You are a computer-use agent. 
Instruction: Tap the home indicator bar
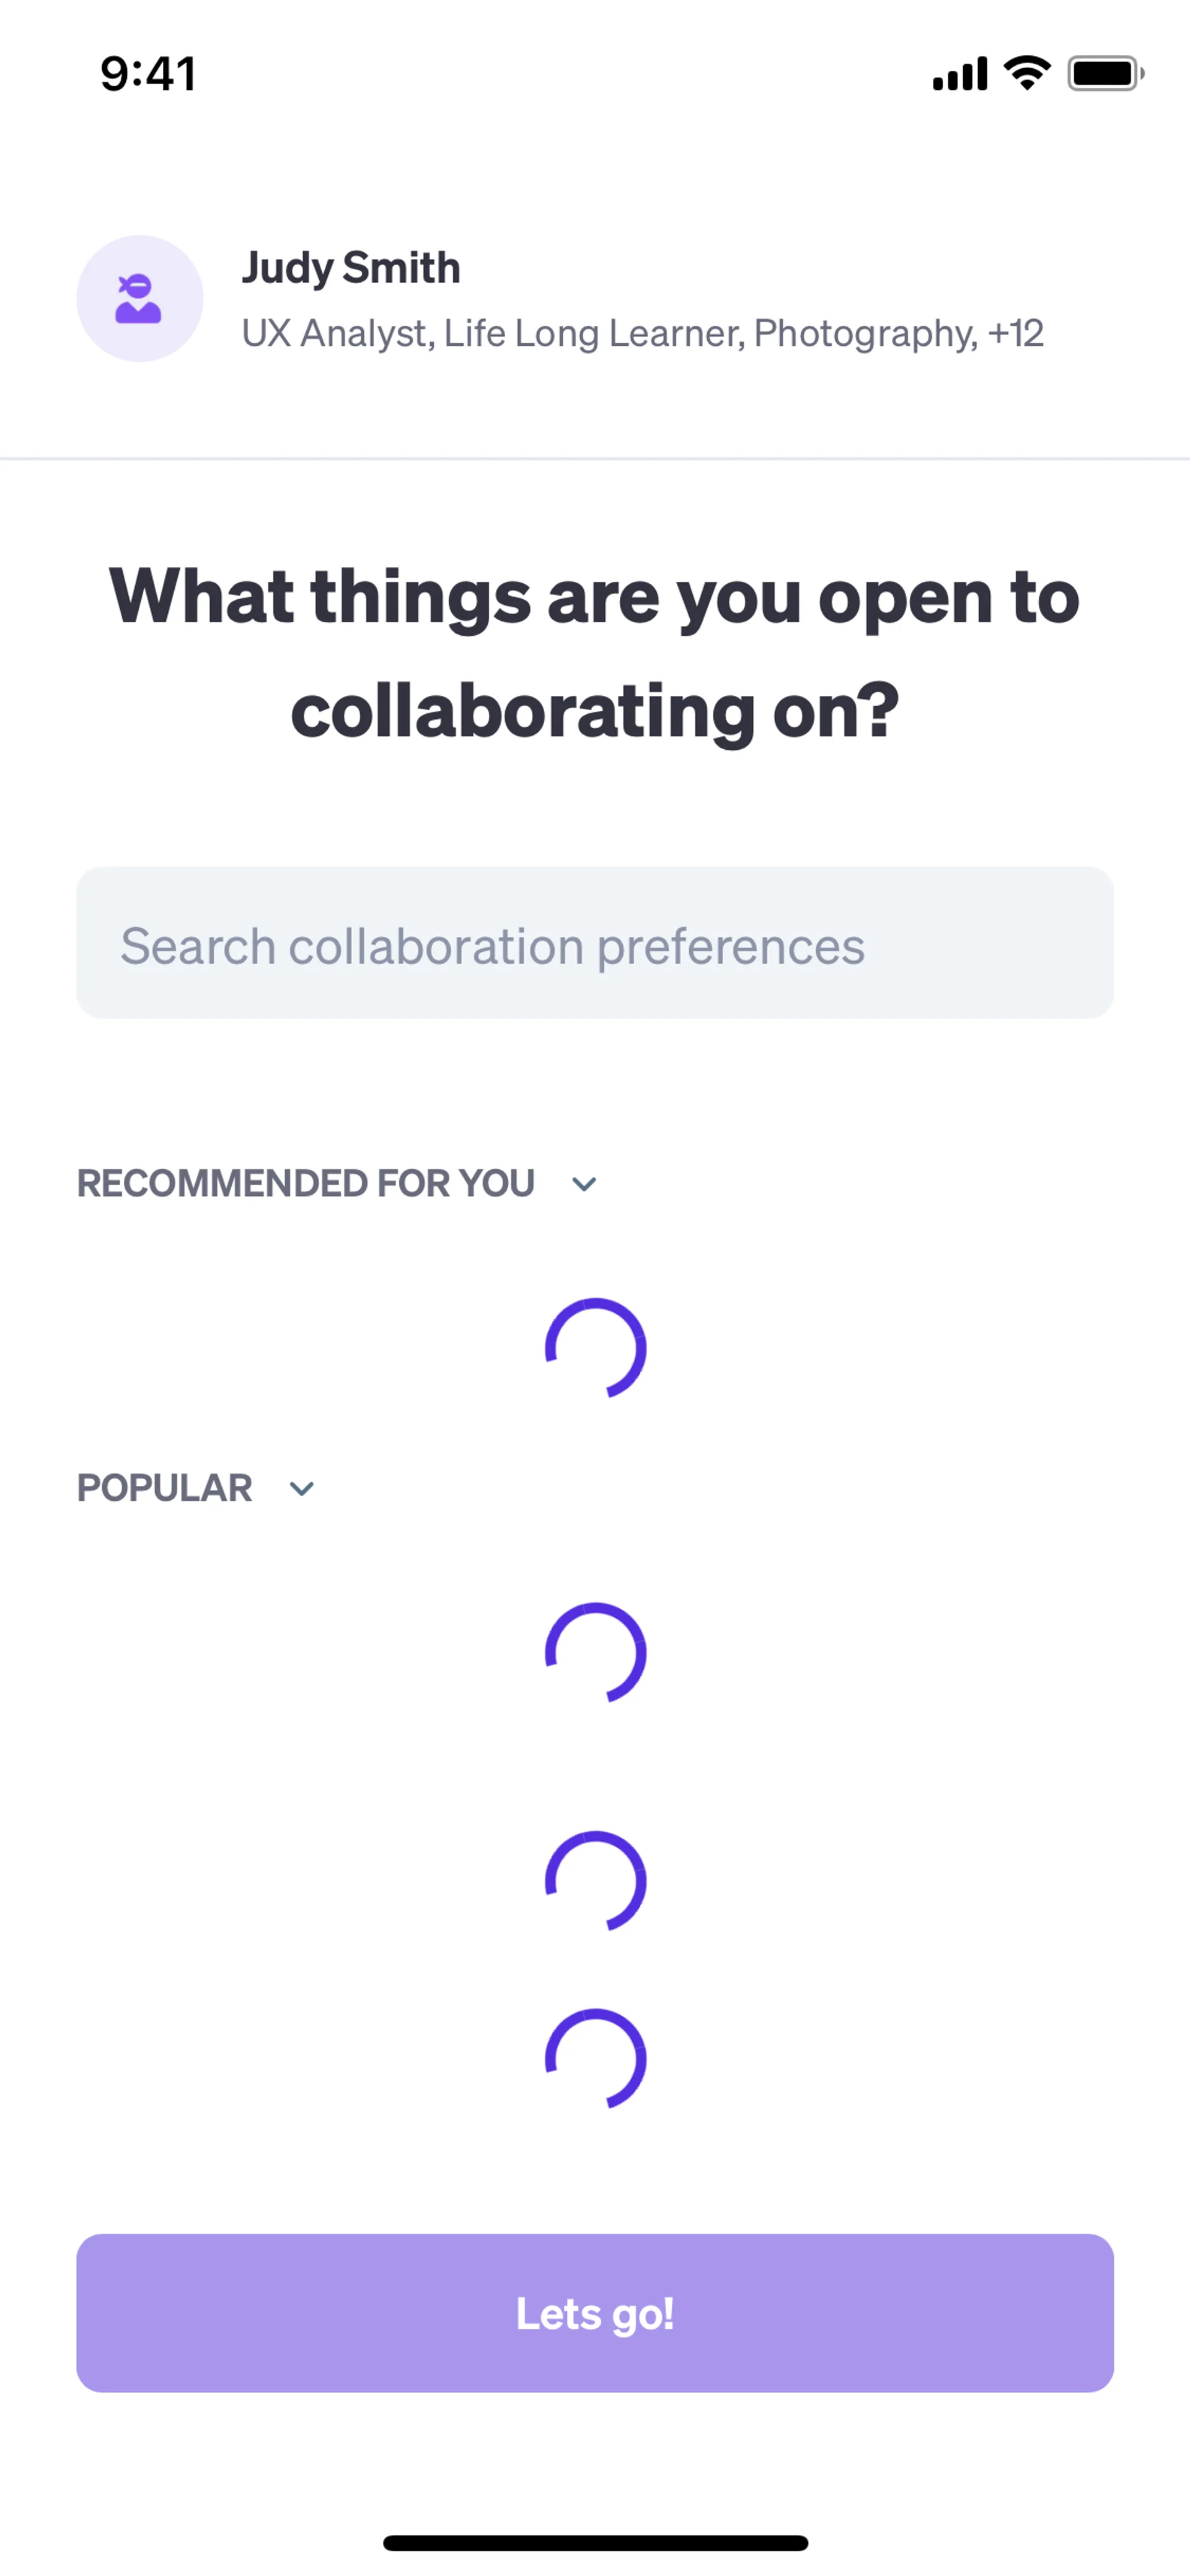point(595,2542)
